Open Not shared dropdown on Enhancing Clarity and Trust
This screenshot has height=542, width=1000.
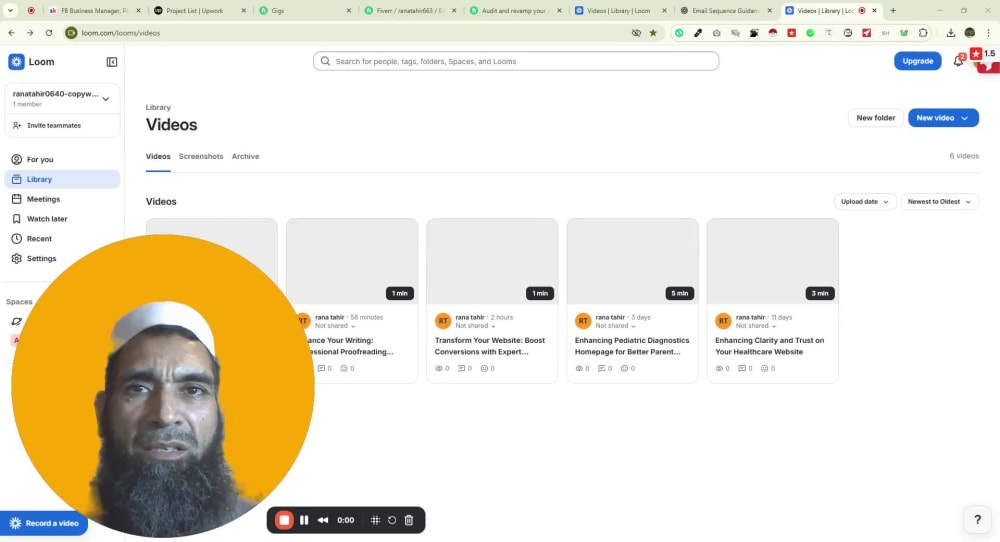[x=756, y=326]
